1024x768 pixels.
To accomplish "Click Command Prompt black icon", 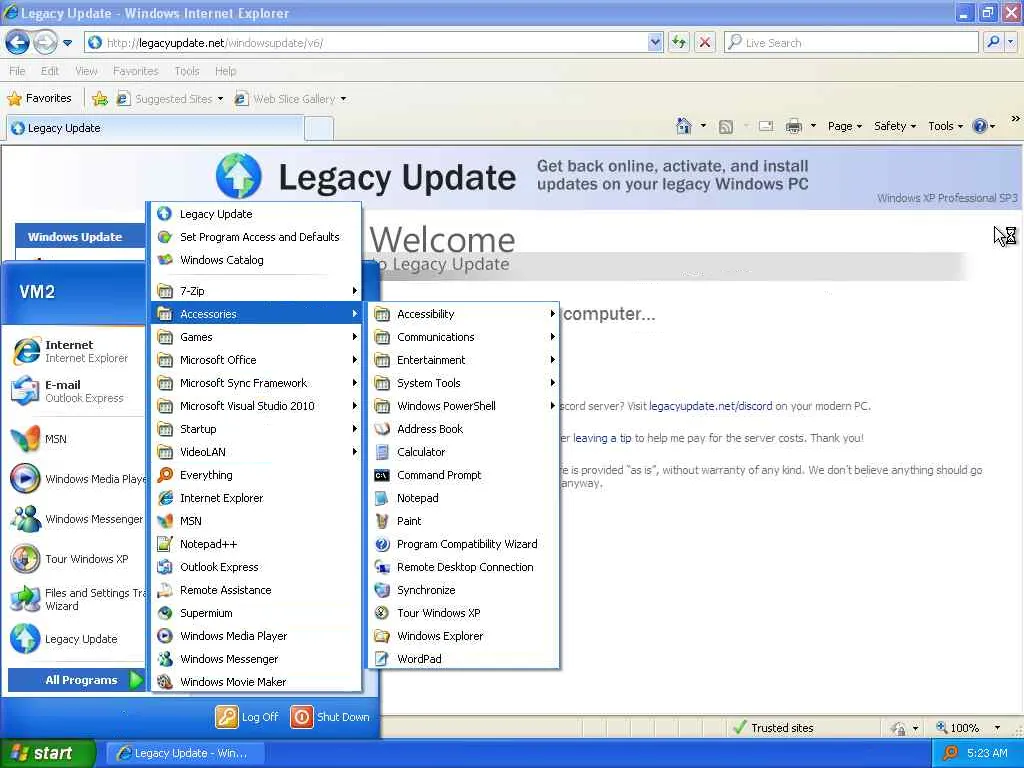I will click(382, 475).
